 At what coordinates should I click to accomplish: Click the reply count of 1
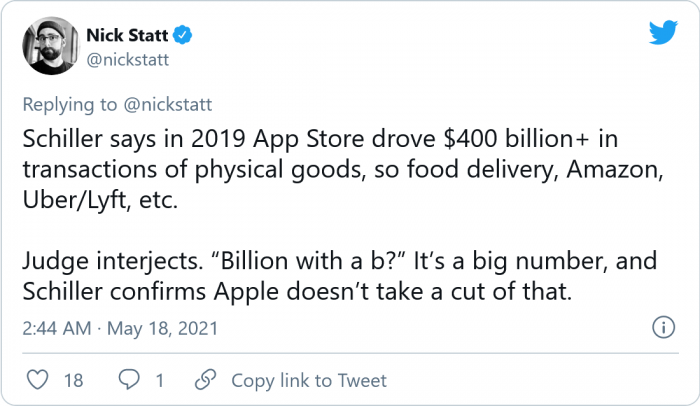(159, 380)
